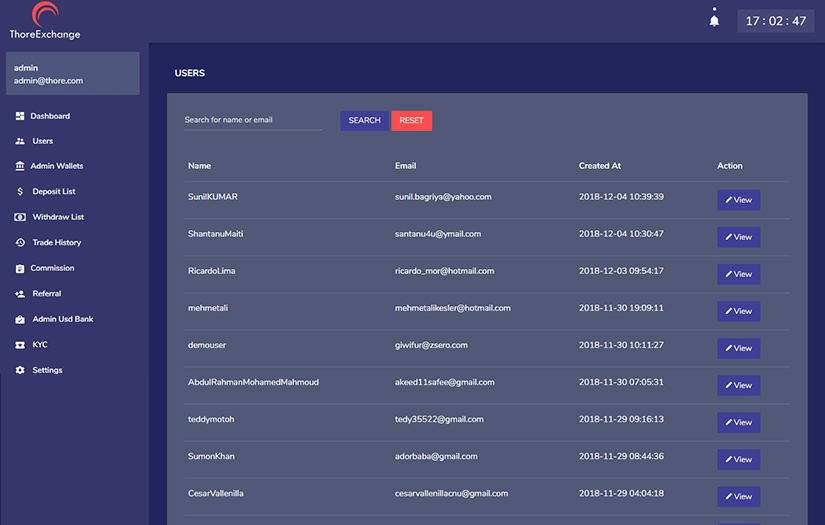Click the Users people icon

point(20,141)
